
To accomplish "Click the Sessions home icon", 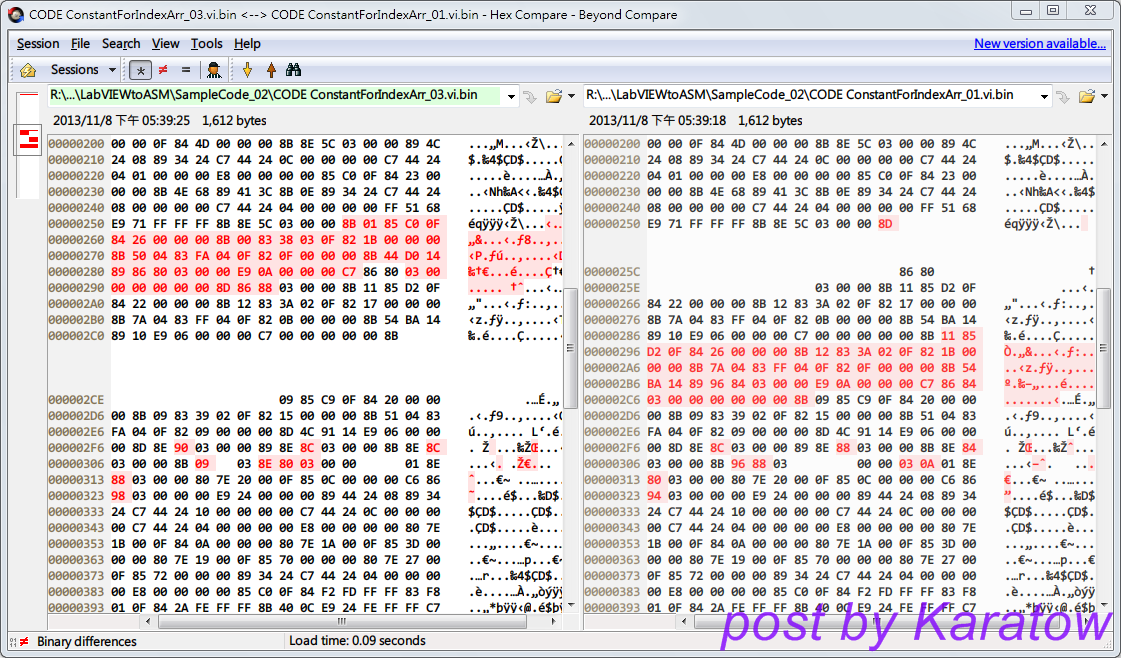I will 27,70.
